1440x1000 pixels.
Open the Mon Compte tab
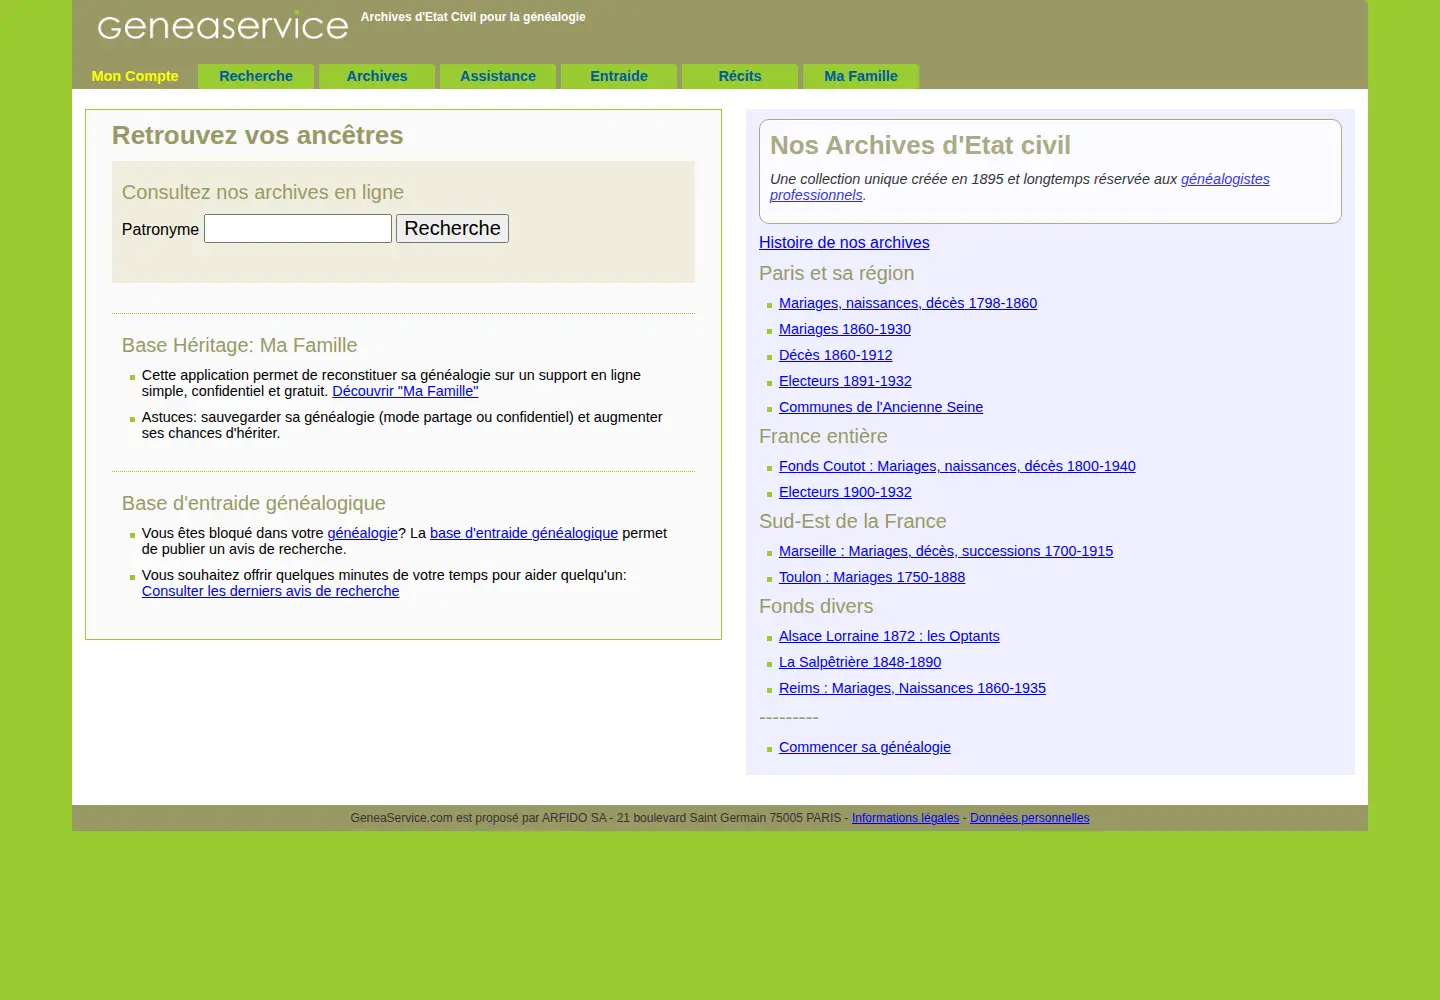coord(135,76)
